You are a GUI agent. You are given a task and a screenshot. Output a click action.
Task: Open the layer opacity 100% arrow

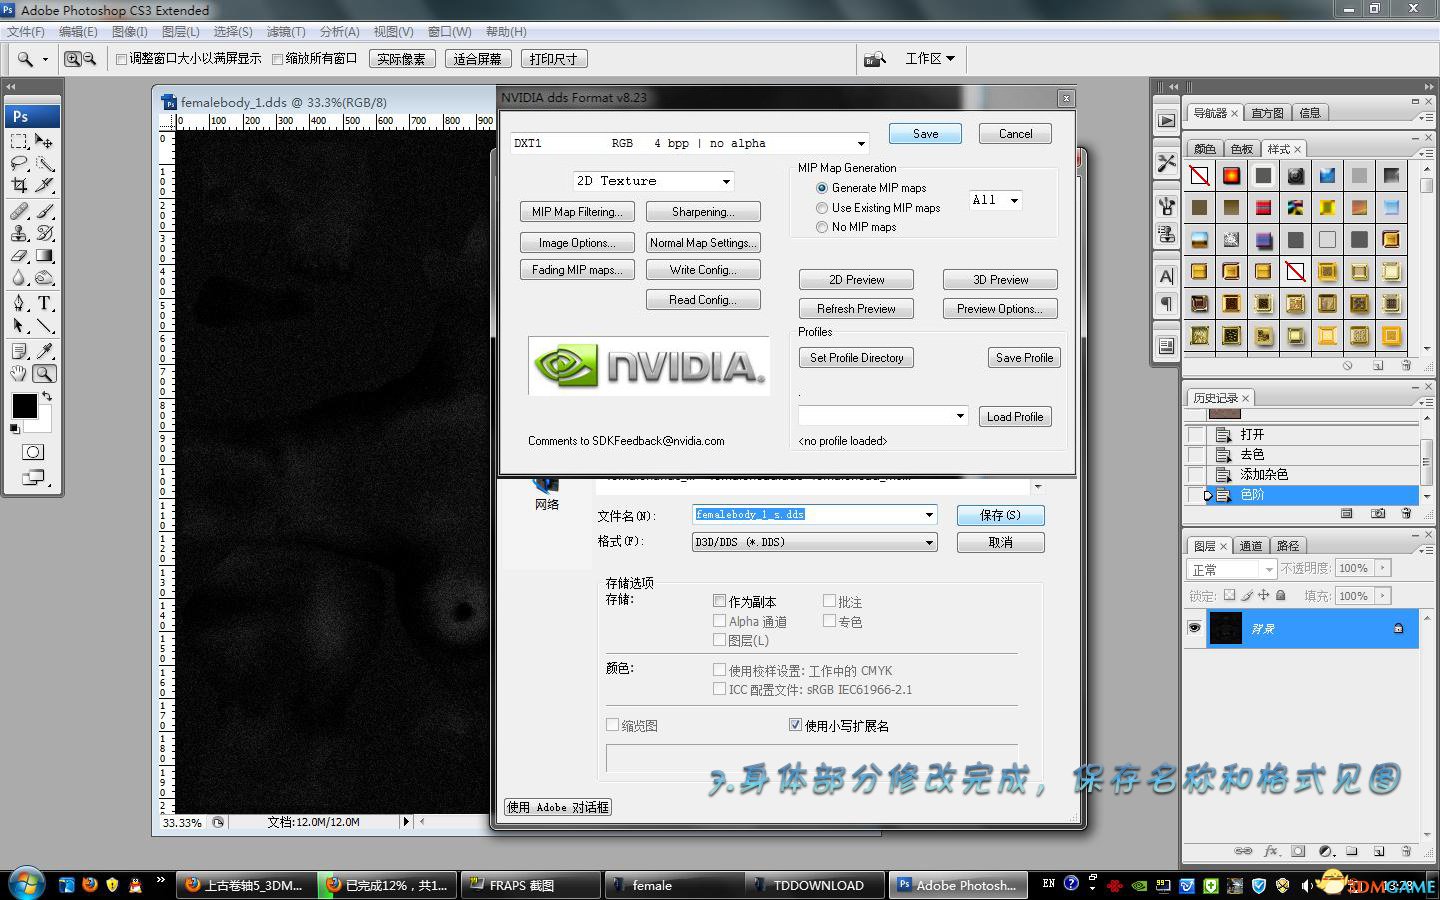tap(1384, 568)
